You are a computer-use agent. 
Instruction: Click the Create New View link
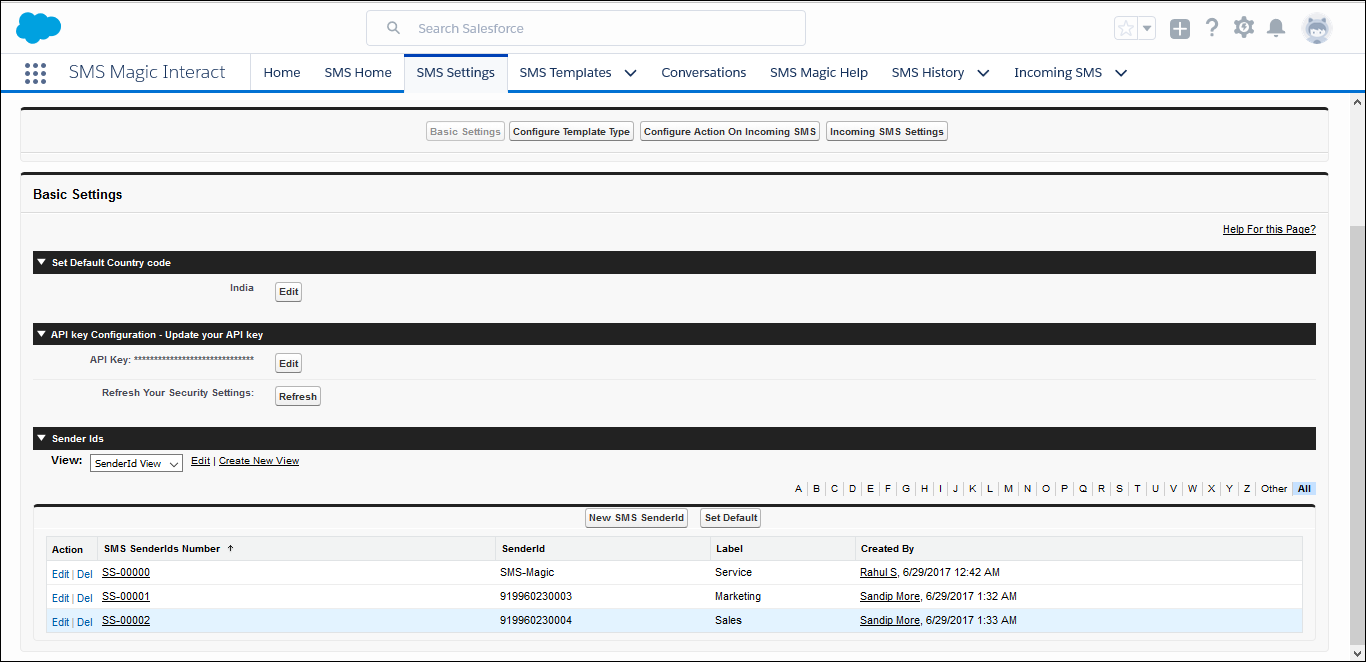[259, 461]
